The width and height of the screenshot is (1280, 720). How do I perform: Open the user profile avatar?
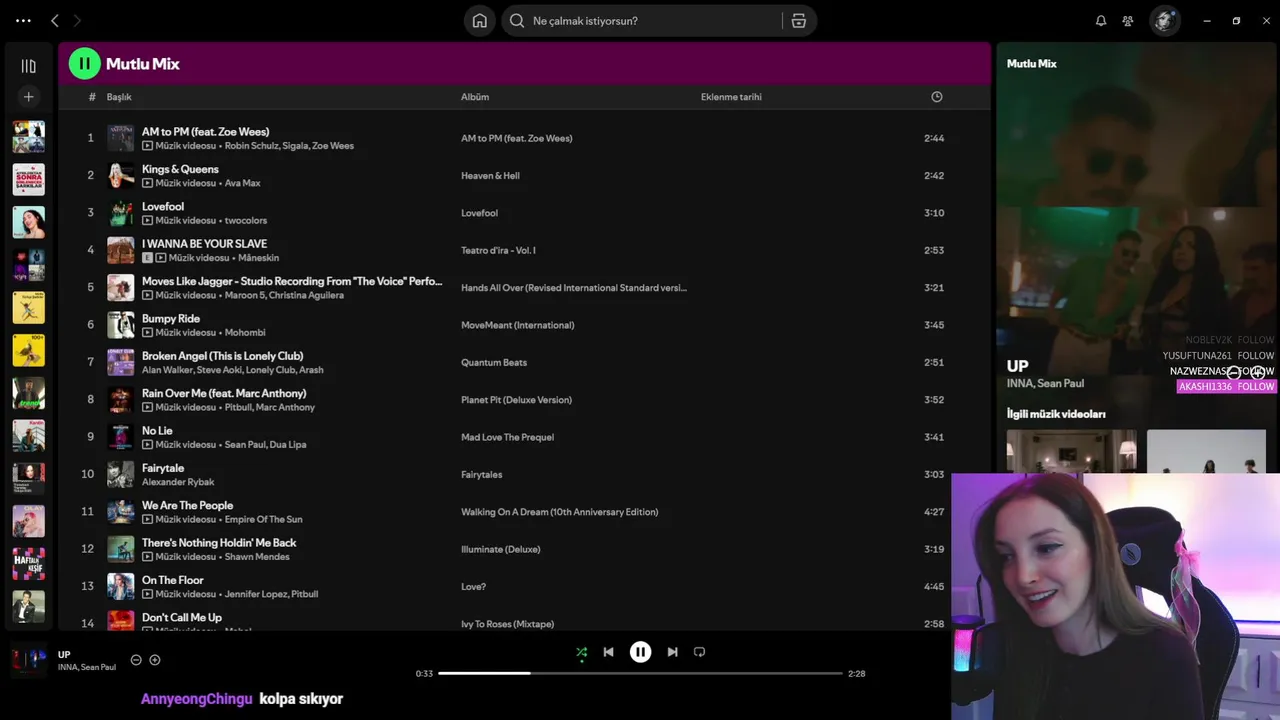click(x=1164, y=21)
